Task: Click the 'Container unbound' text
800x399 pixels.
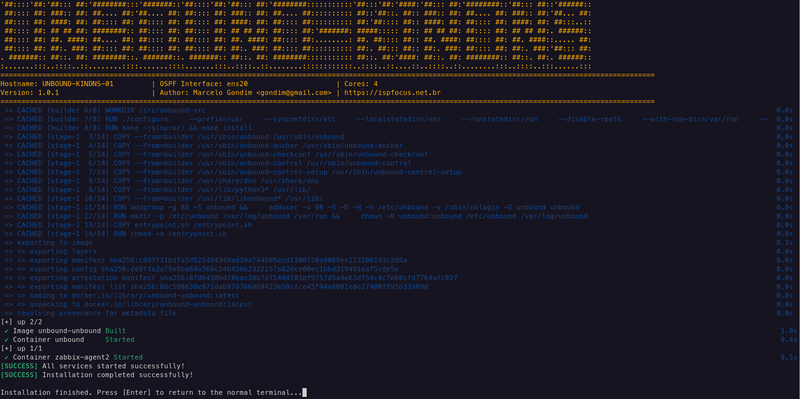Action: tap(48, 340)
